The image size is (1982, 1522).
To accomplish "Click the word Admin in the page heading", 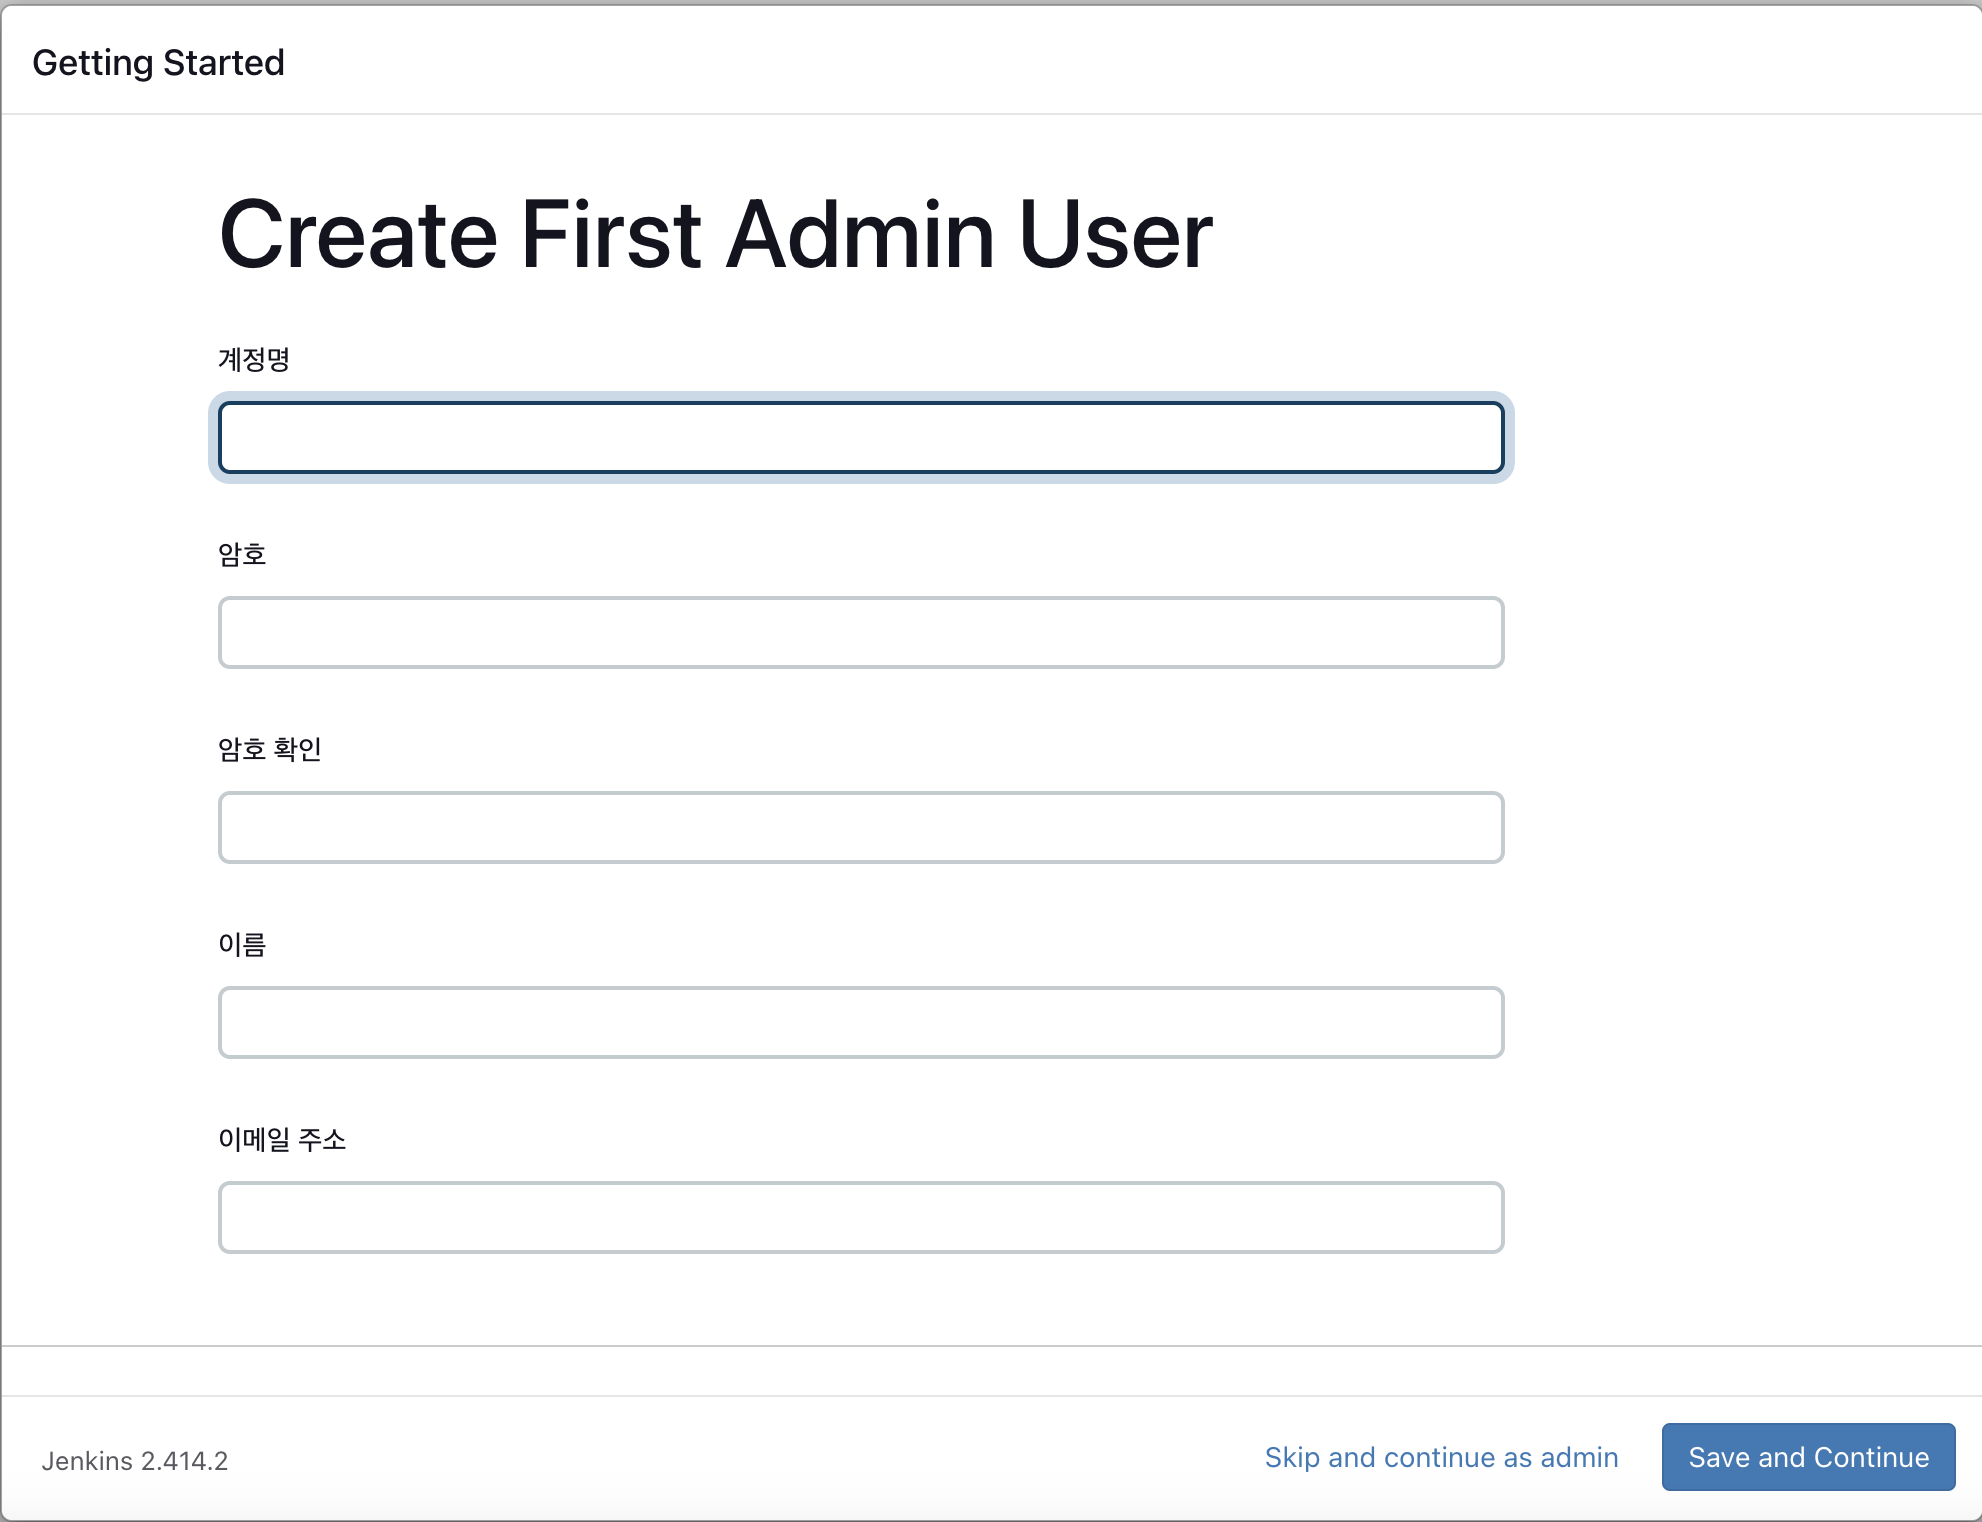I will click(860, 236).
